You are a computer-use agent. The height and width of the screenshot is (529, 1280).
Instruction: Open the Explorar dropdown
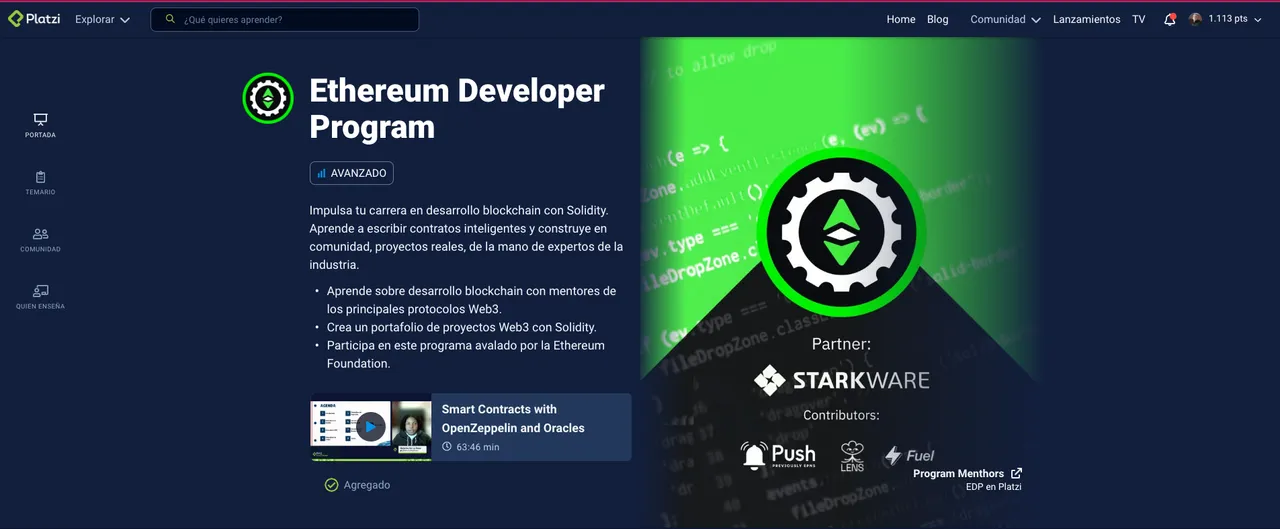(x=102, y=19)
